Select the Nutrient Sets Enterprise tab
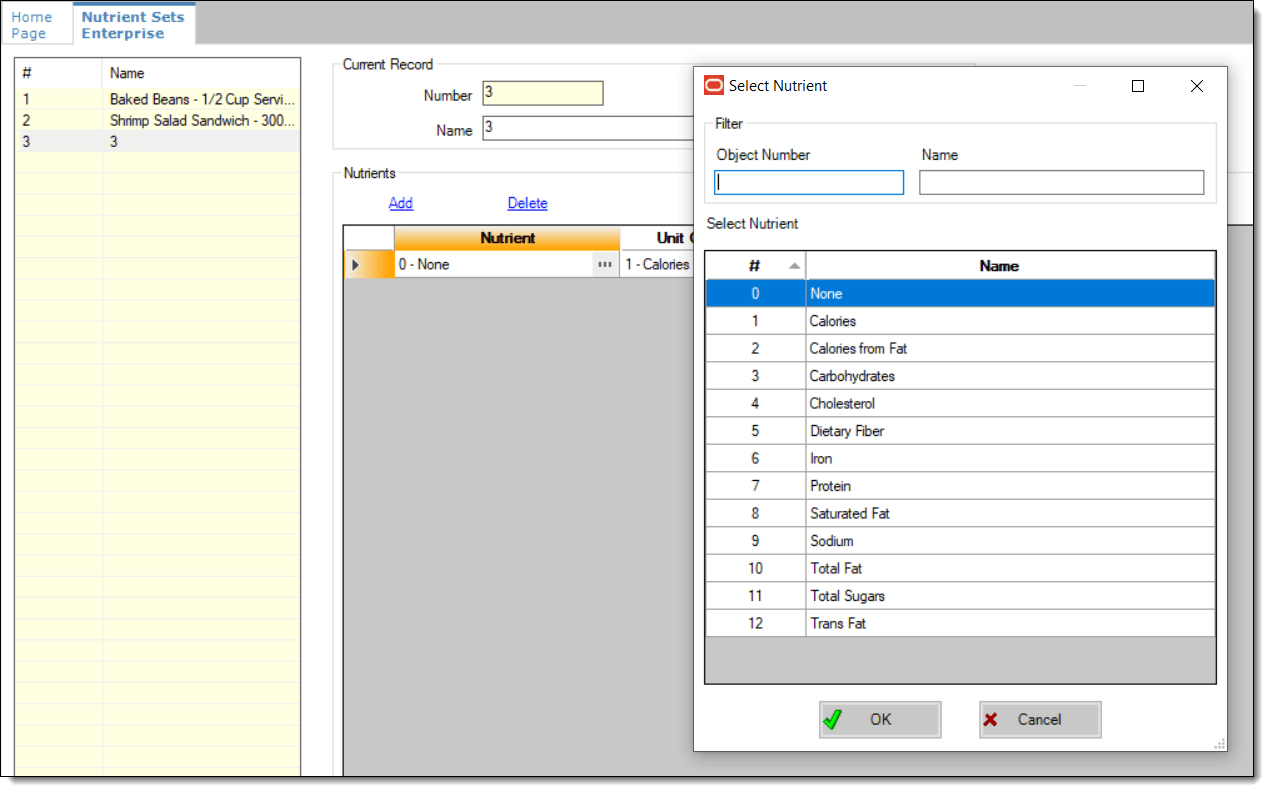 point(133,23)
